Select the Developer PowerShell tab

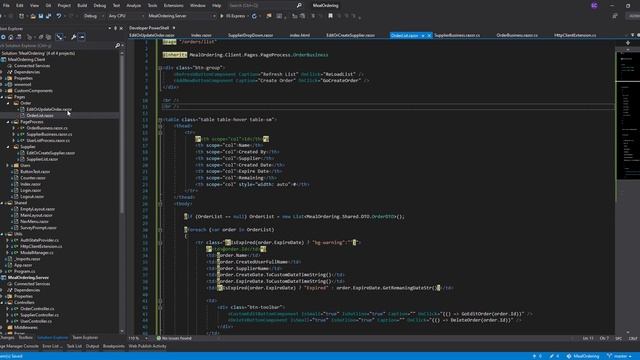point(149,28)
